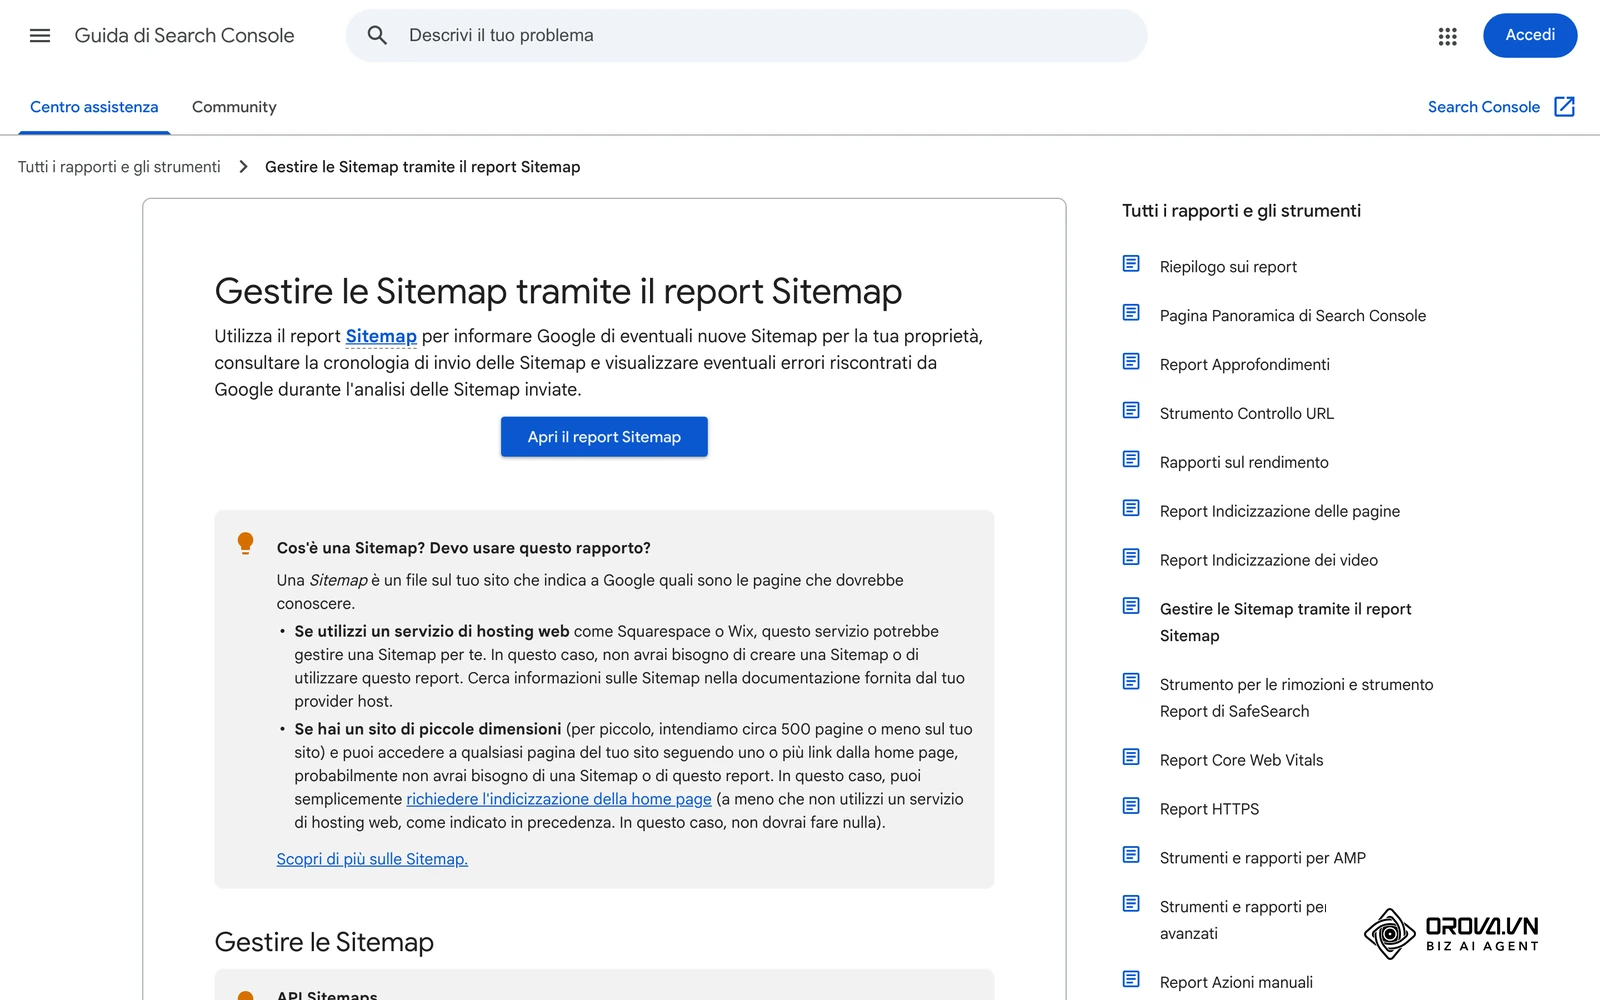Image resolution: width=1600 pixels, height=1000 pixels.
Task: Click Scopri di più sulle Sitemap link
Action: [372, 859]
